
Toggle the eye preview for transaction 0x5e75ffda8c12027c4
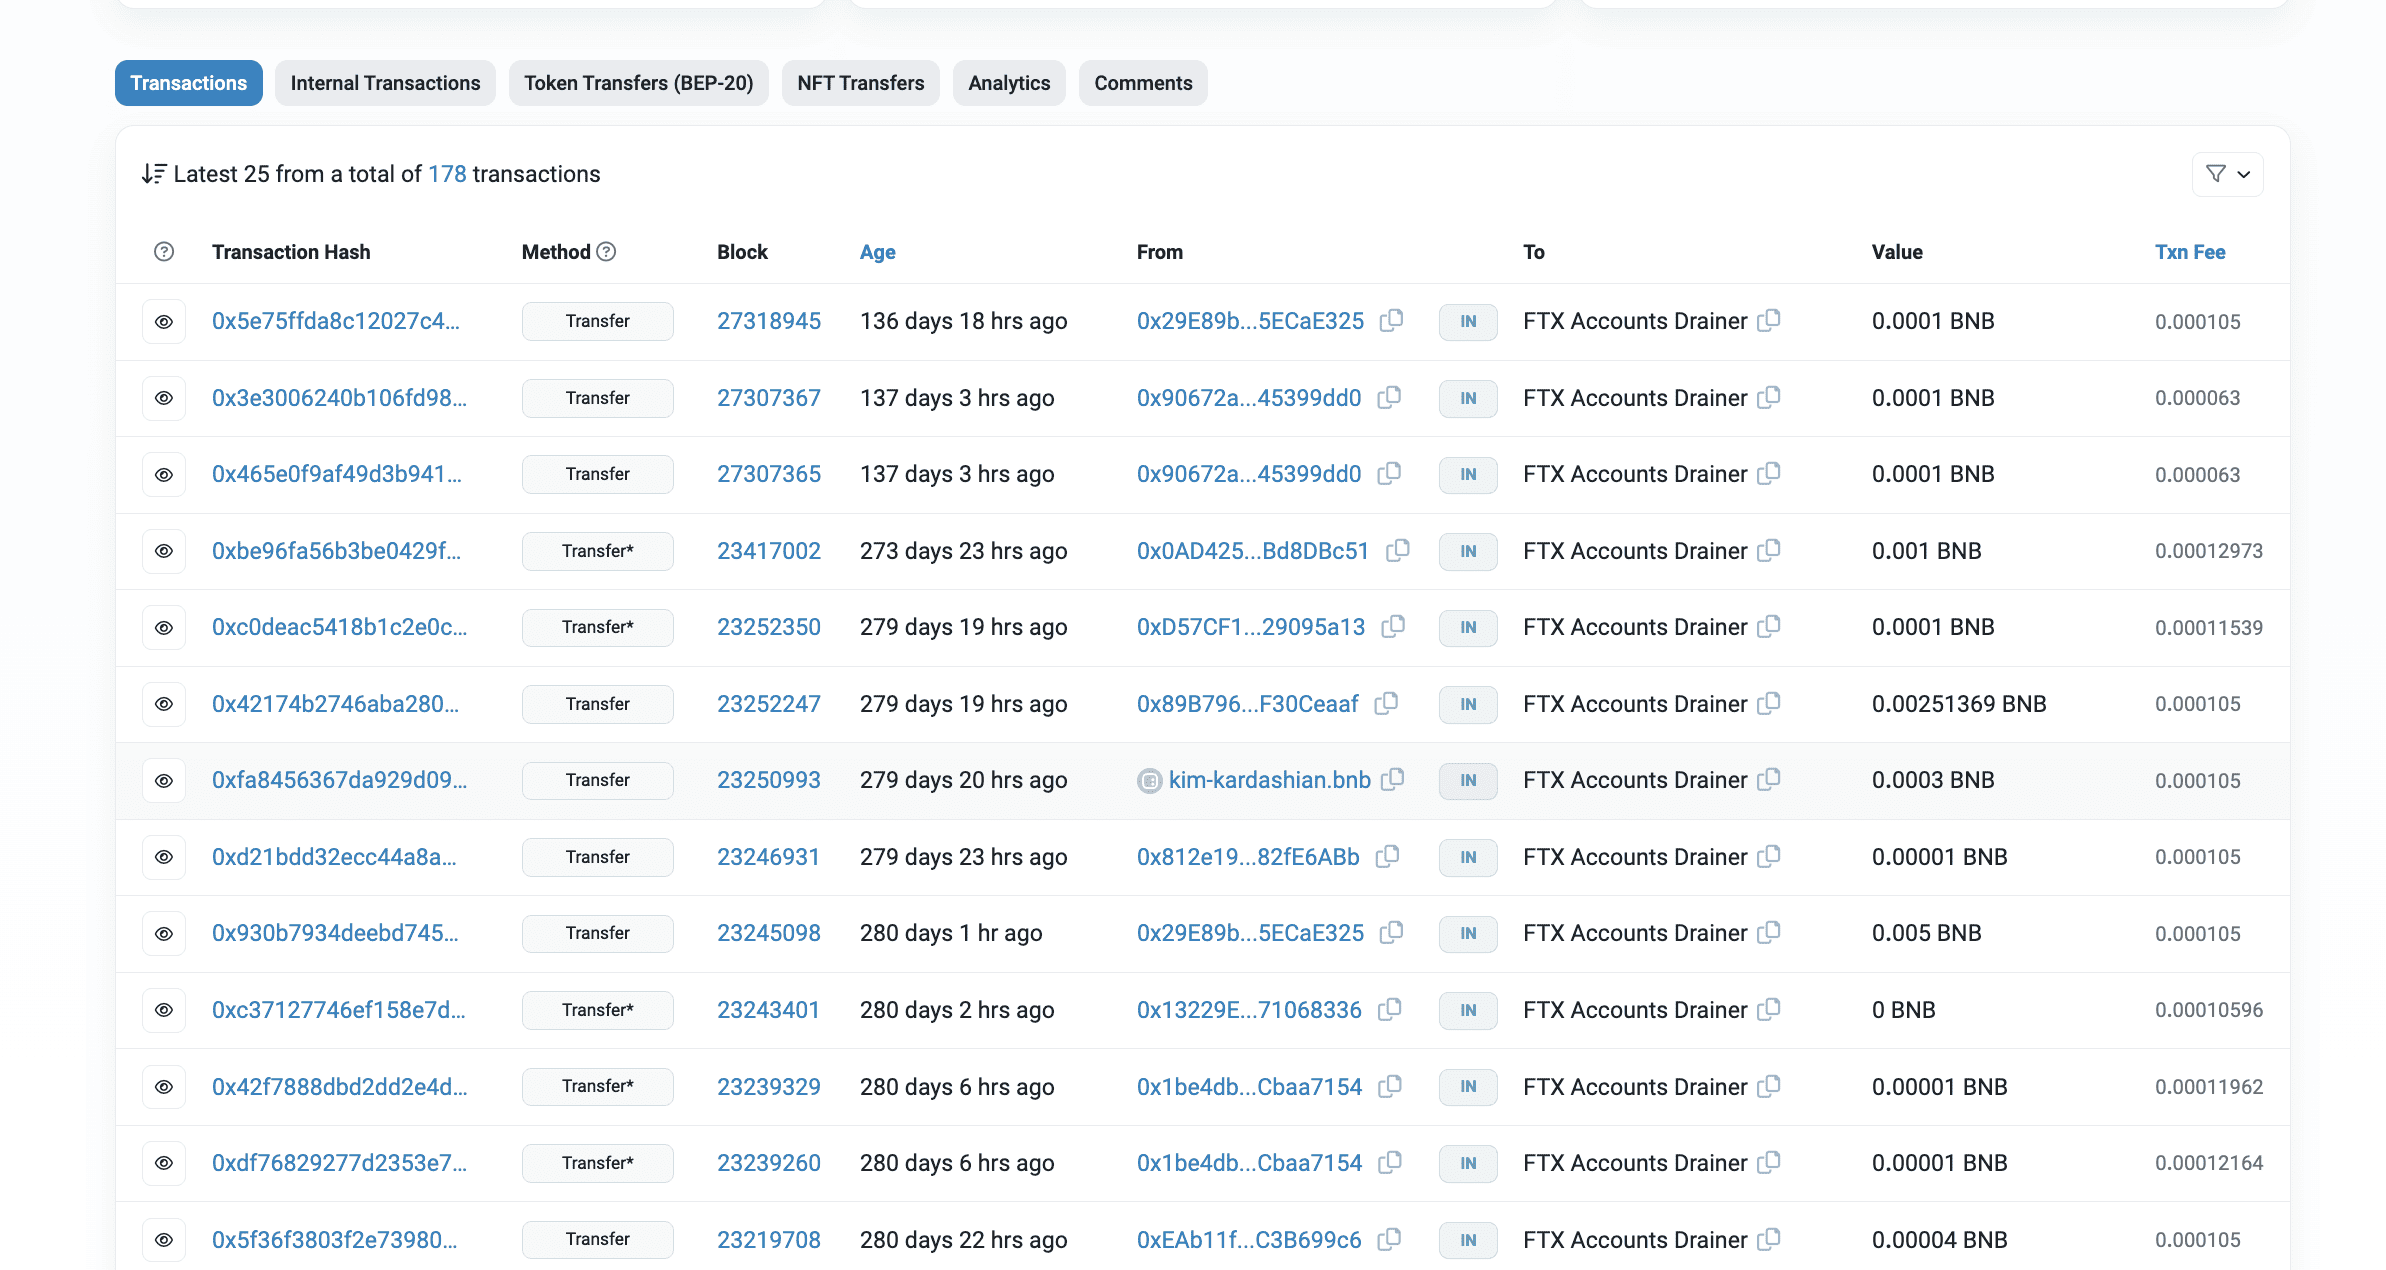164,322
